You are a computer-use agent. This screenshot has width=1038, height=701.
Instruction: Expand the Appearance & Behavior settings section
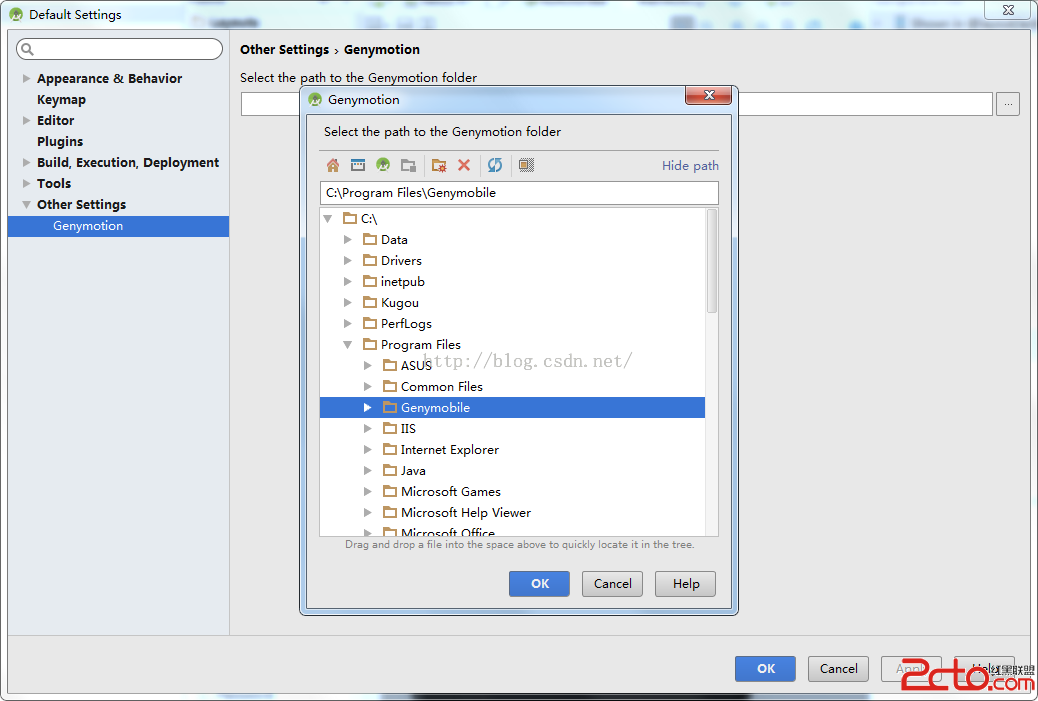click(27, 79)
